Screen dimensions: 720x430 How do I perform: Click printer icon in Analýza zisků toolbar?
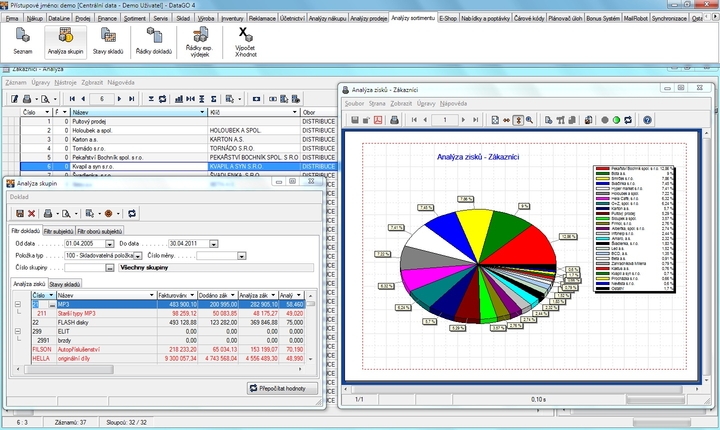point(394,120)
